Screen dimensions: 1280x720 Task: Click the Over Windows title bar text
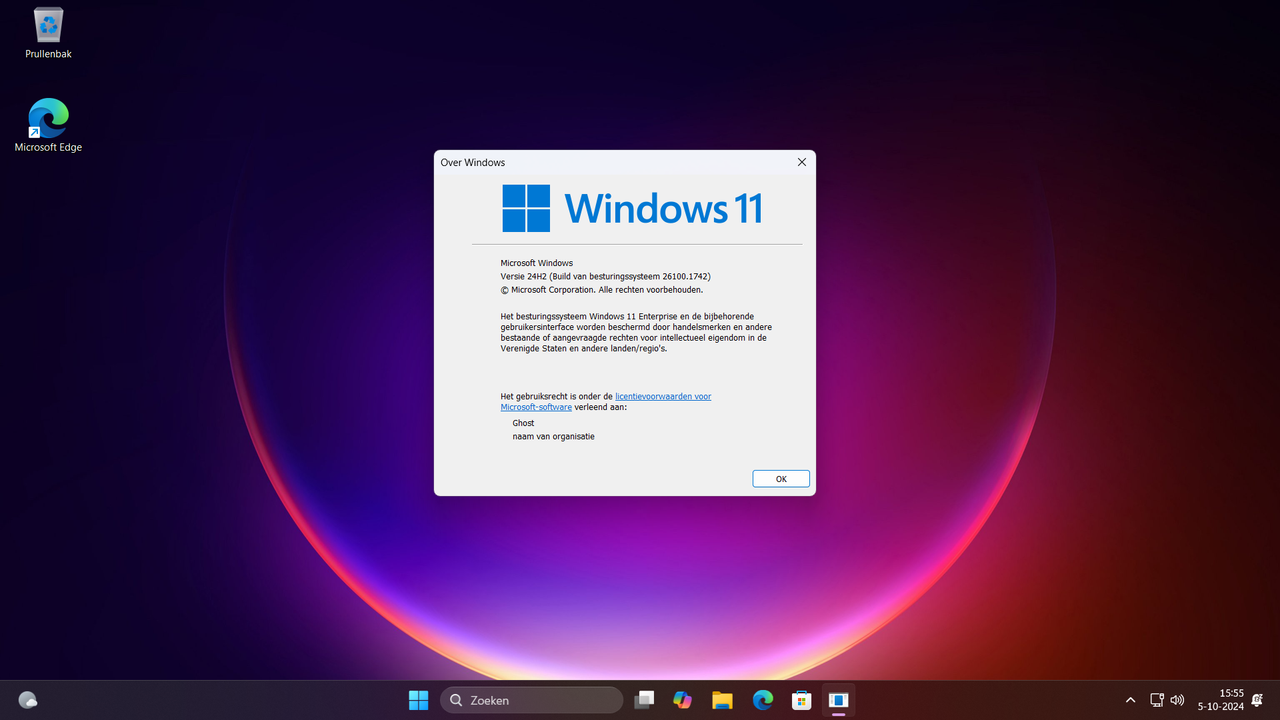pos(473,162)
